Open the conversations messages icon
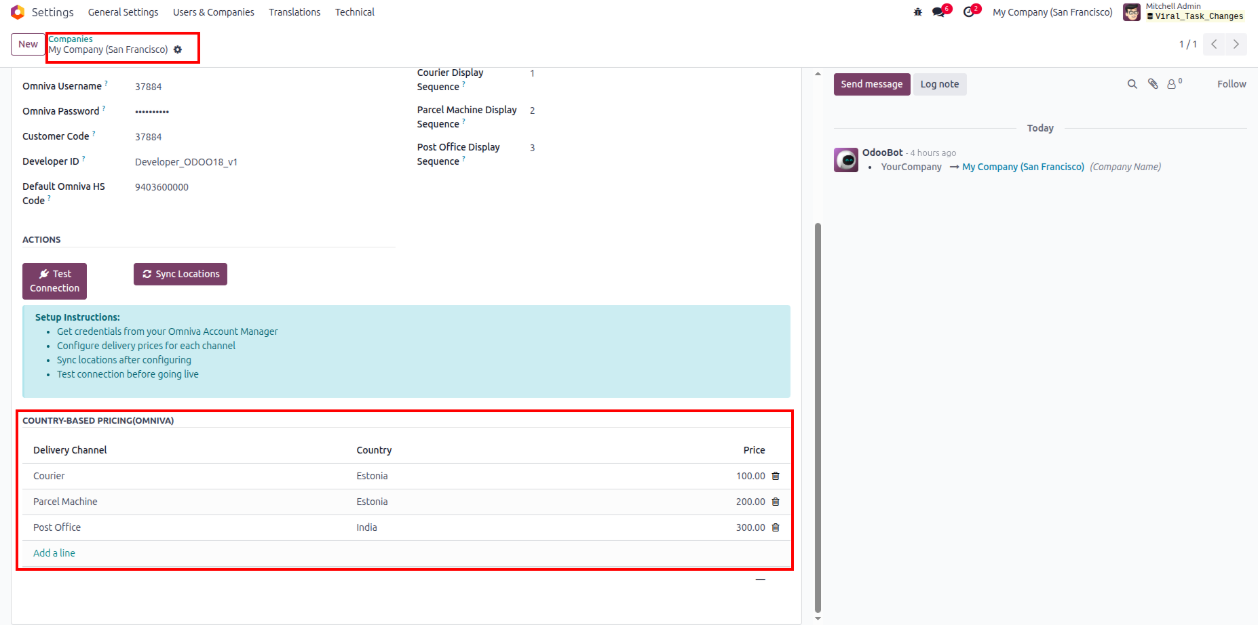Screen dimensions: 1258x625 (x=940, y=12)
